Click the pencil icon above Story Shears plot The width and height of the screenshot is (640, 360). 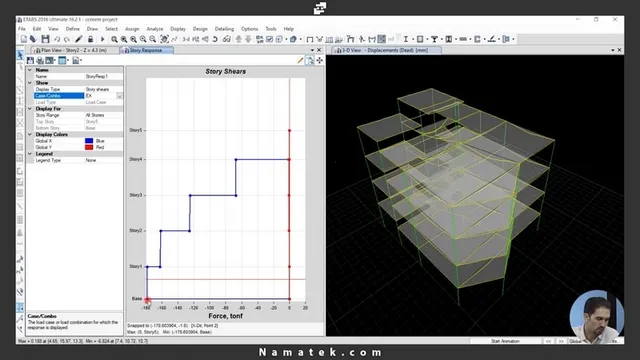pos(300,60)
